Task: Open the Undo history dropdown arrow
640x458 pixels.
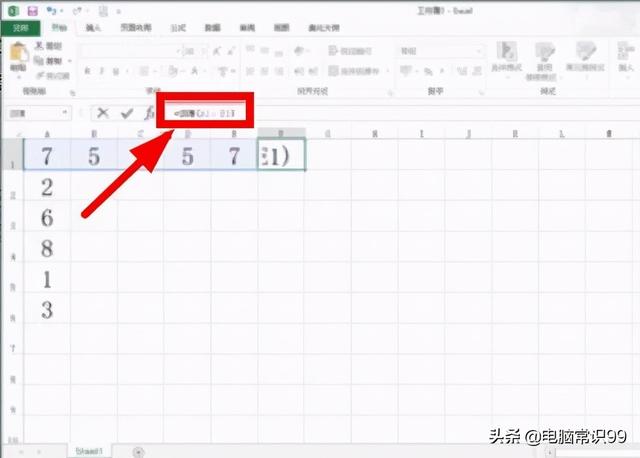Action: pos(62,11)
